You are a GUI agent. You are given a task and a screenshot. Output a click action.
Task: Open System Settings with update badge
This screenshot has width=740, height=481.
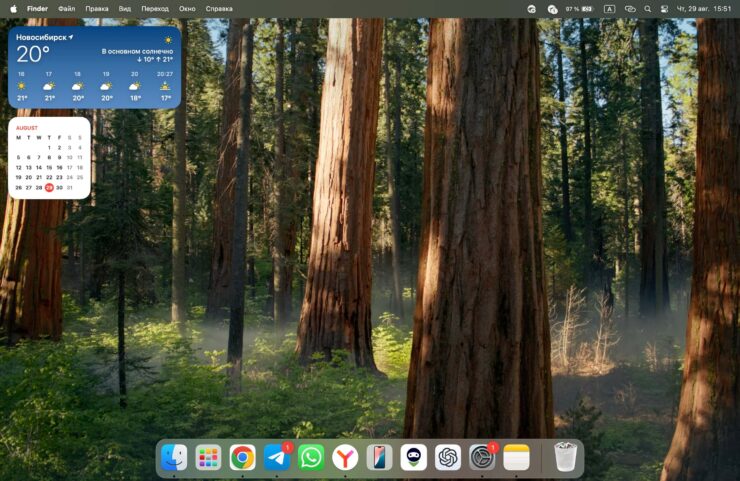point(482,457)
